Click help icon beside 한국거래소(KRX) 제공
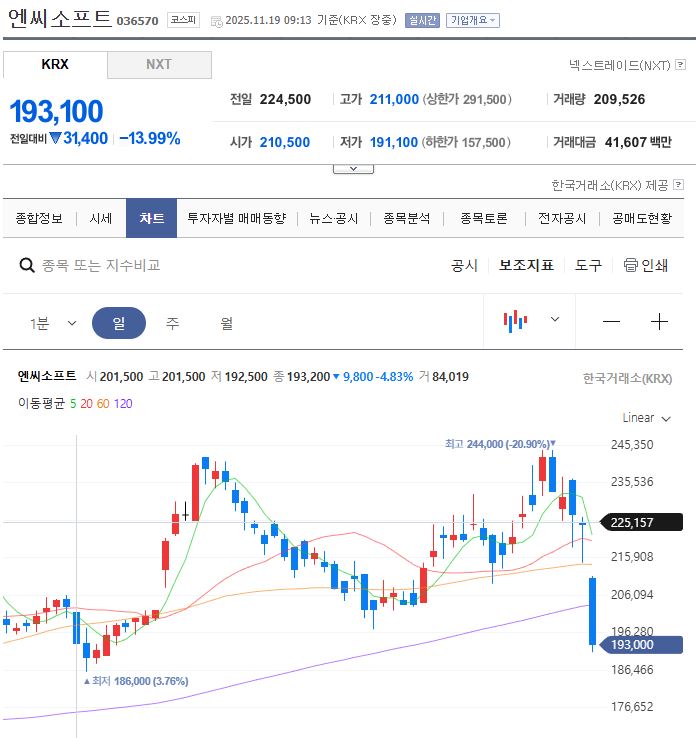 679,185
